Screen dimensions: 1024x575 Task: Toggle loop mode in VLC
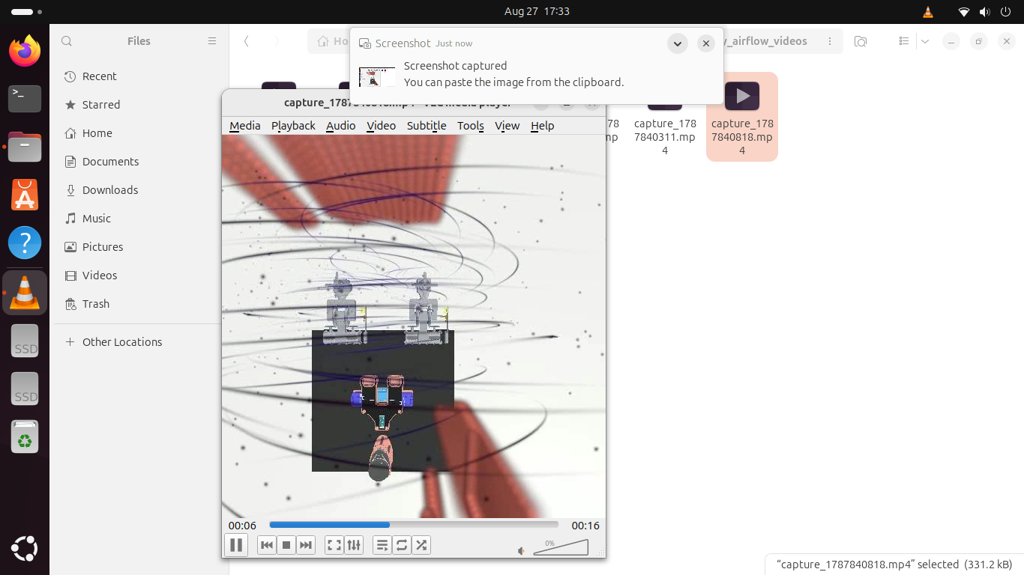click(402, 545)
